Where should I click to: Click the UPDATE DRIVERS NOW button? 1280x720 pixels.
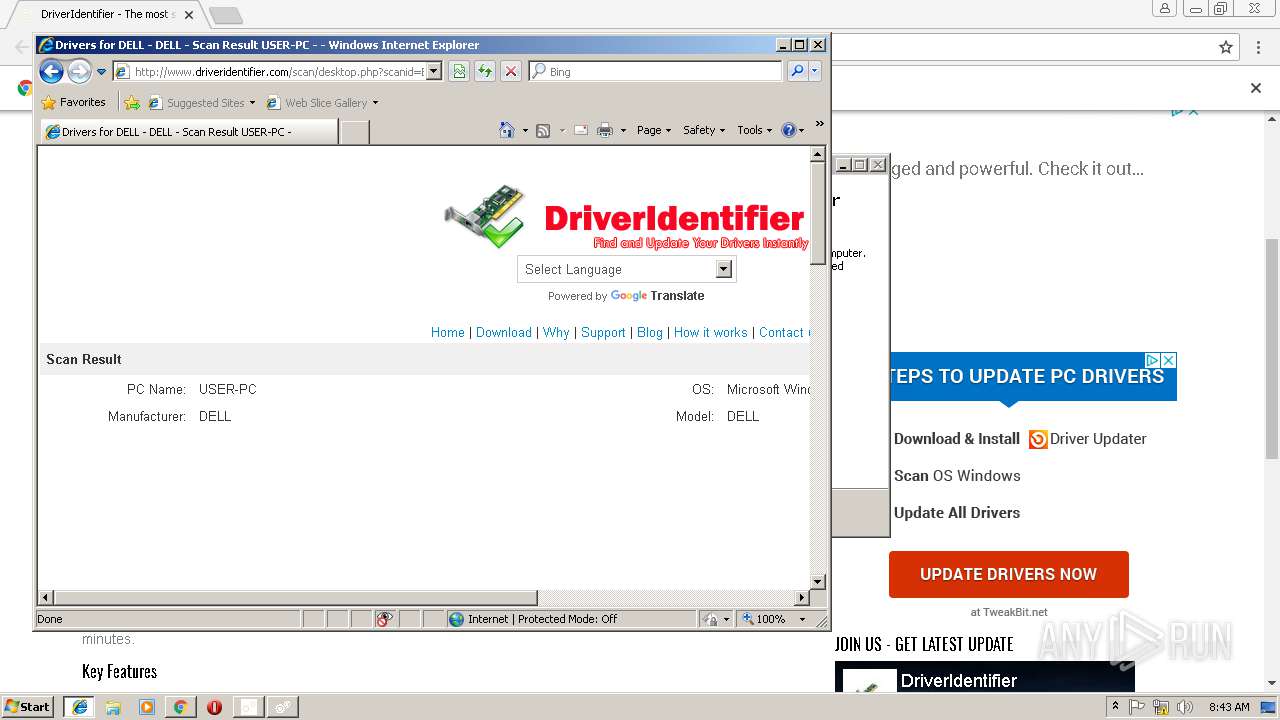coord(1009,574)
